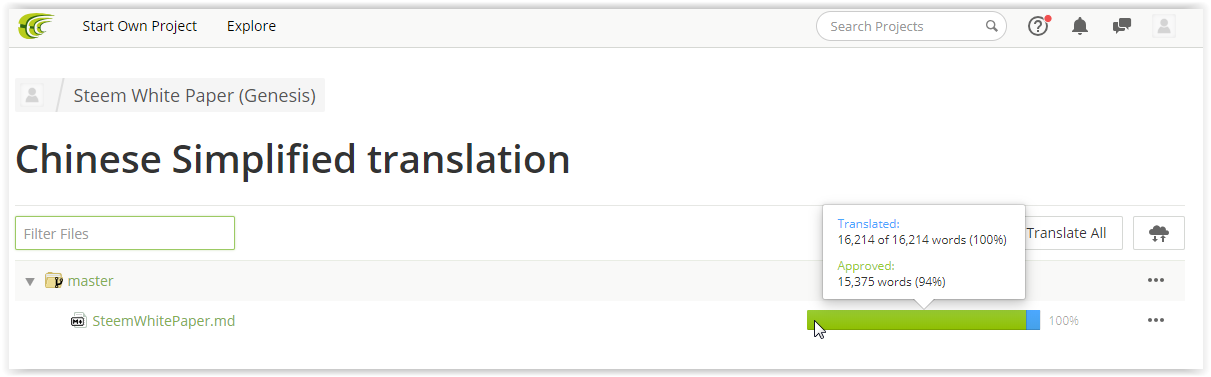Click the Translate All button
1211x377 pixels.
pyautogui.click(x=1069, y=233)
